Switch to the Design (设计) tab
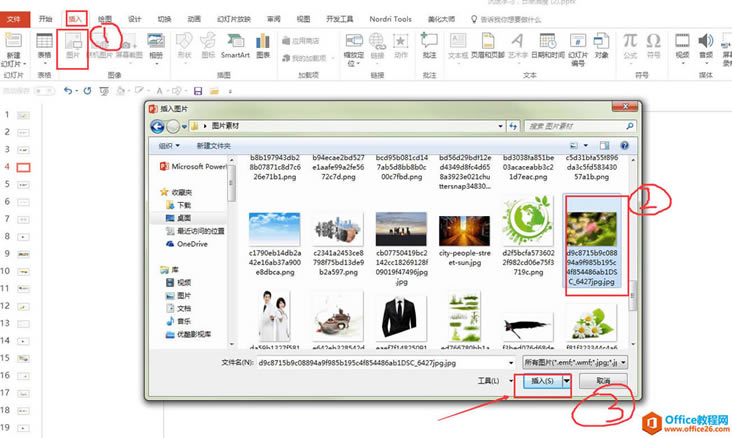This screenshot has width=732, height=438. (134, 19)
